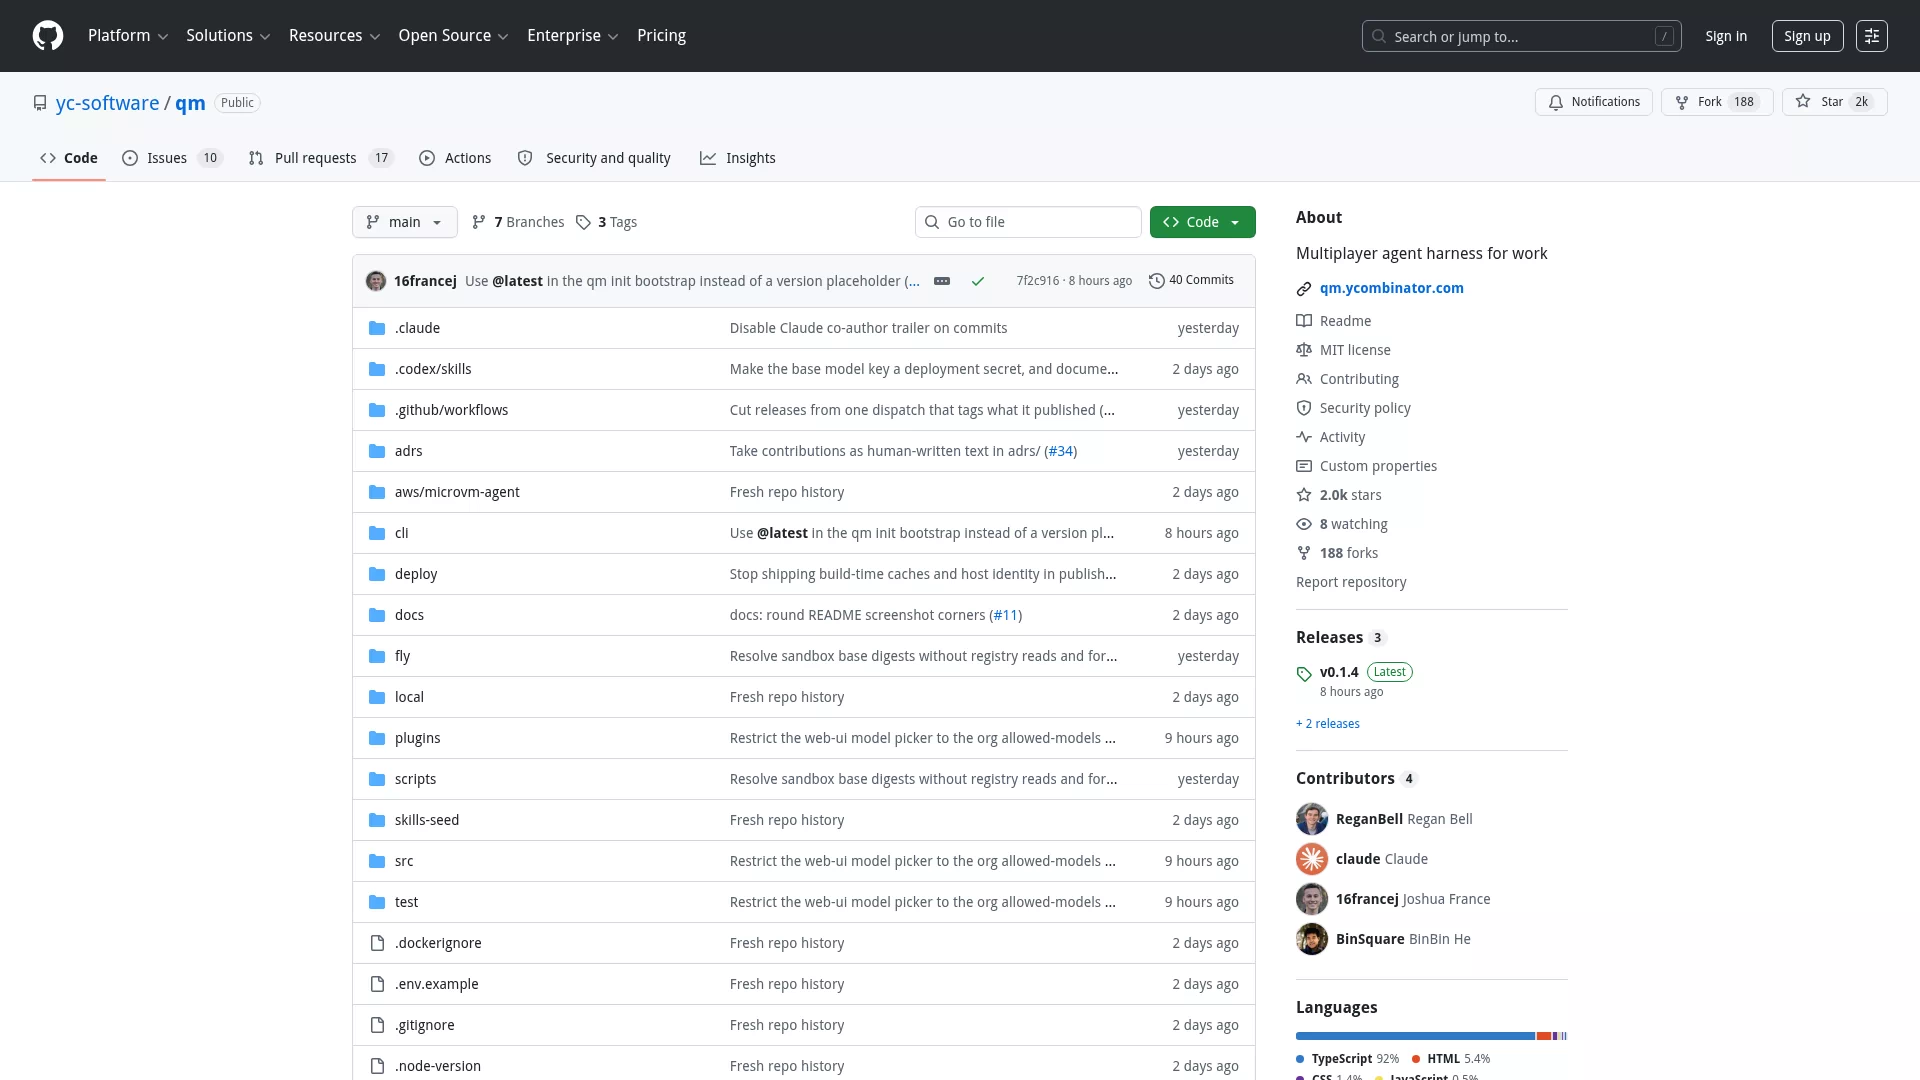View the 188 forks link
This screenshot has height=1080, width=1920.
tap(1337, 553)
